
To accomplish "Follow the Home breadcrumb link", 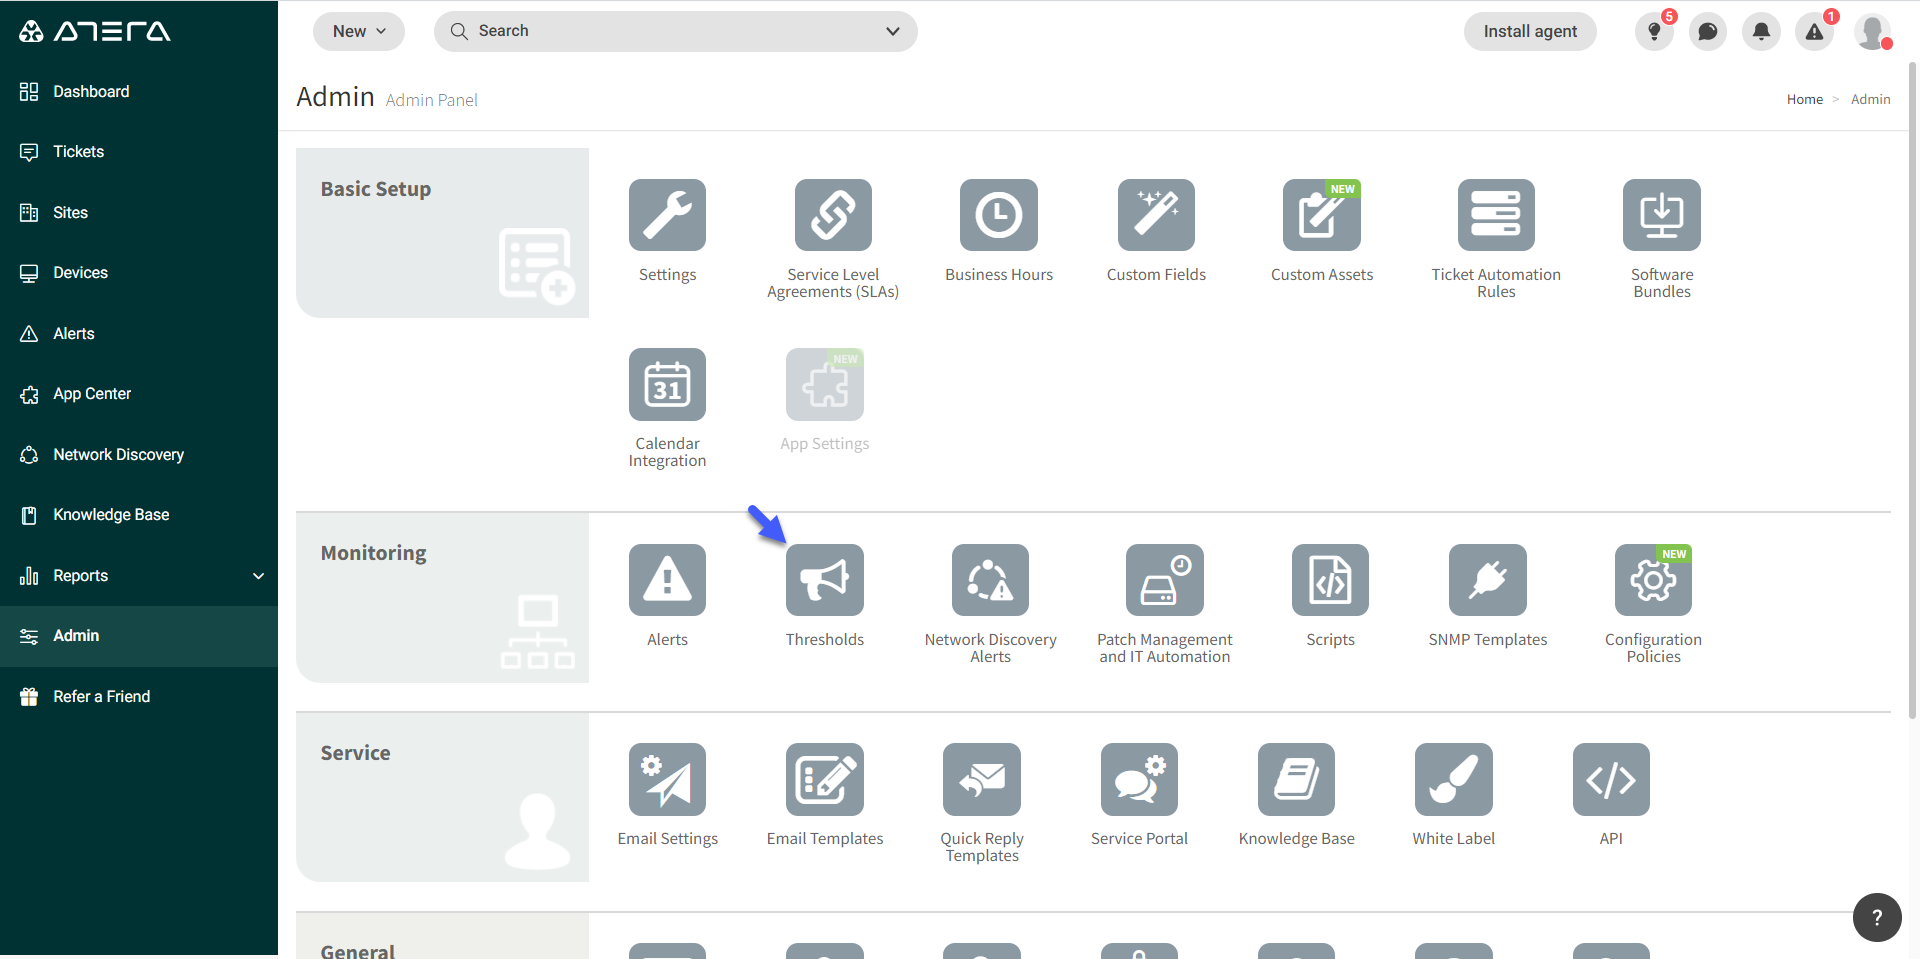I will tap(1805, 99).
